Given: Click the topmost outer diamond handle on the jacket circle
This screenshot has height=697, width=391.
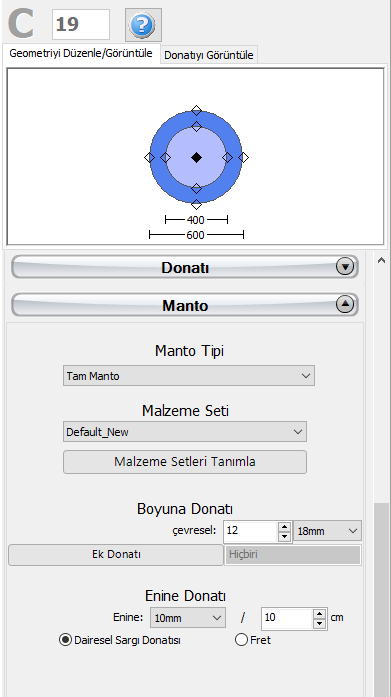Looking at the screenshot, I should tap(196, 110).
